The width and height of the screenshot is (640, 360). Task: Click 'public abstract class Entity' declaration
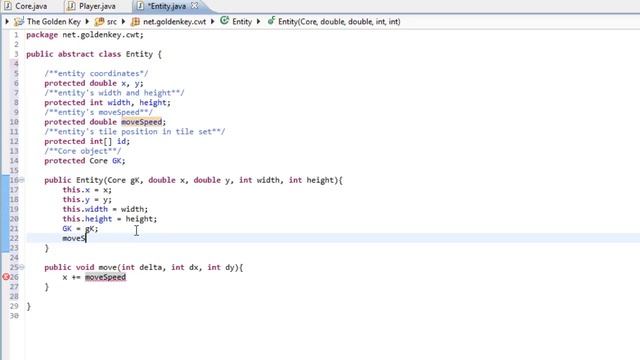point(89,54)
